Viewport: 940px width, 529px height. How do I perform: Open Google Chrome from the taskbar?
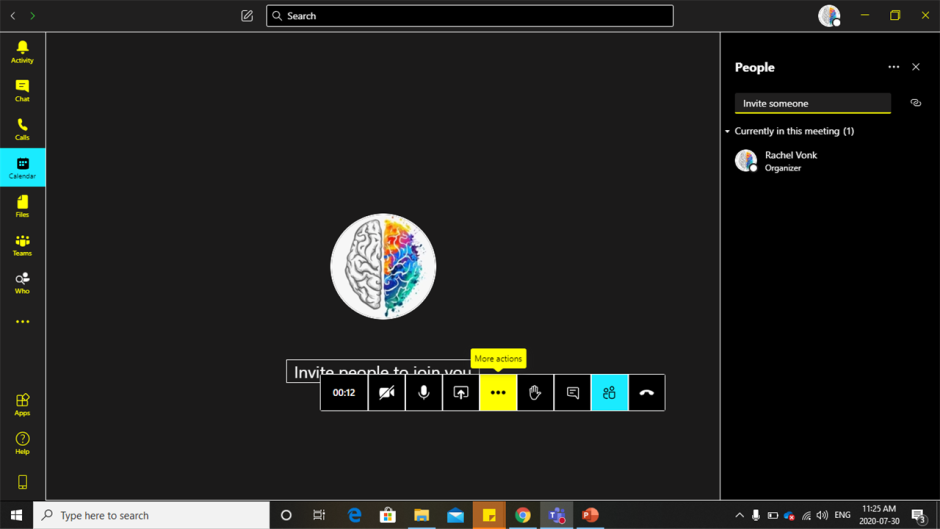click(523, 515)
